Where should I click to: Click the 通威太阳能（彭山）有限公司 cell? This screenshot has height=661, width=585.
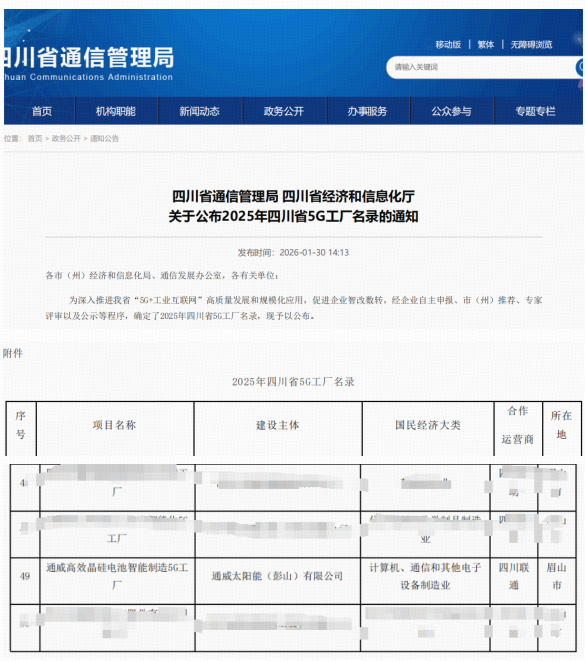pos(277,576)
